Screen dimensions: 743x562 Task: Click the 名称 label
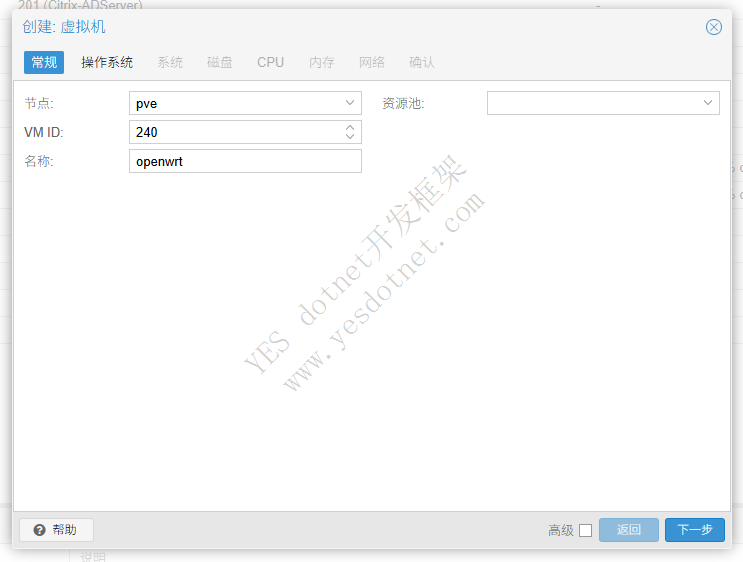pyautogui.click(x=39, y=161)
